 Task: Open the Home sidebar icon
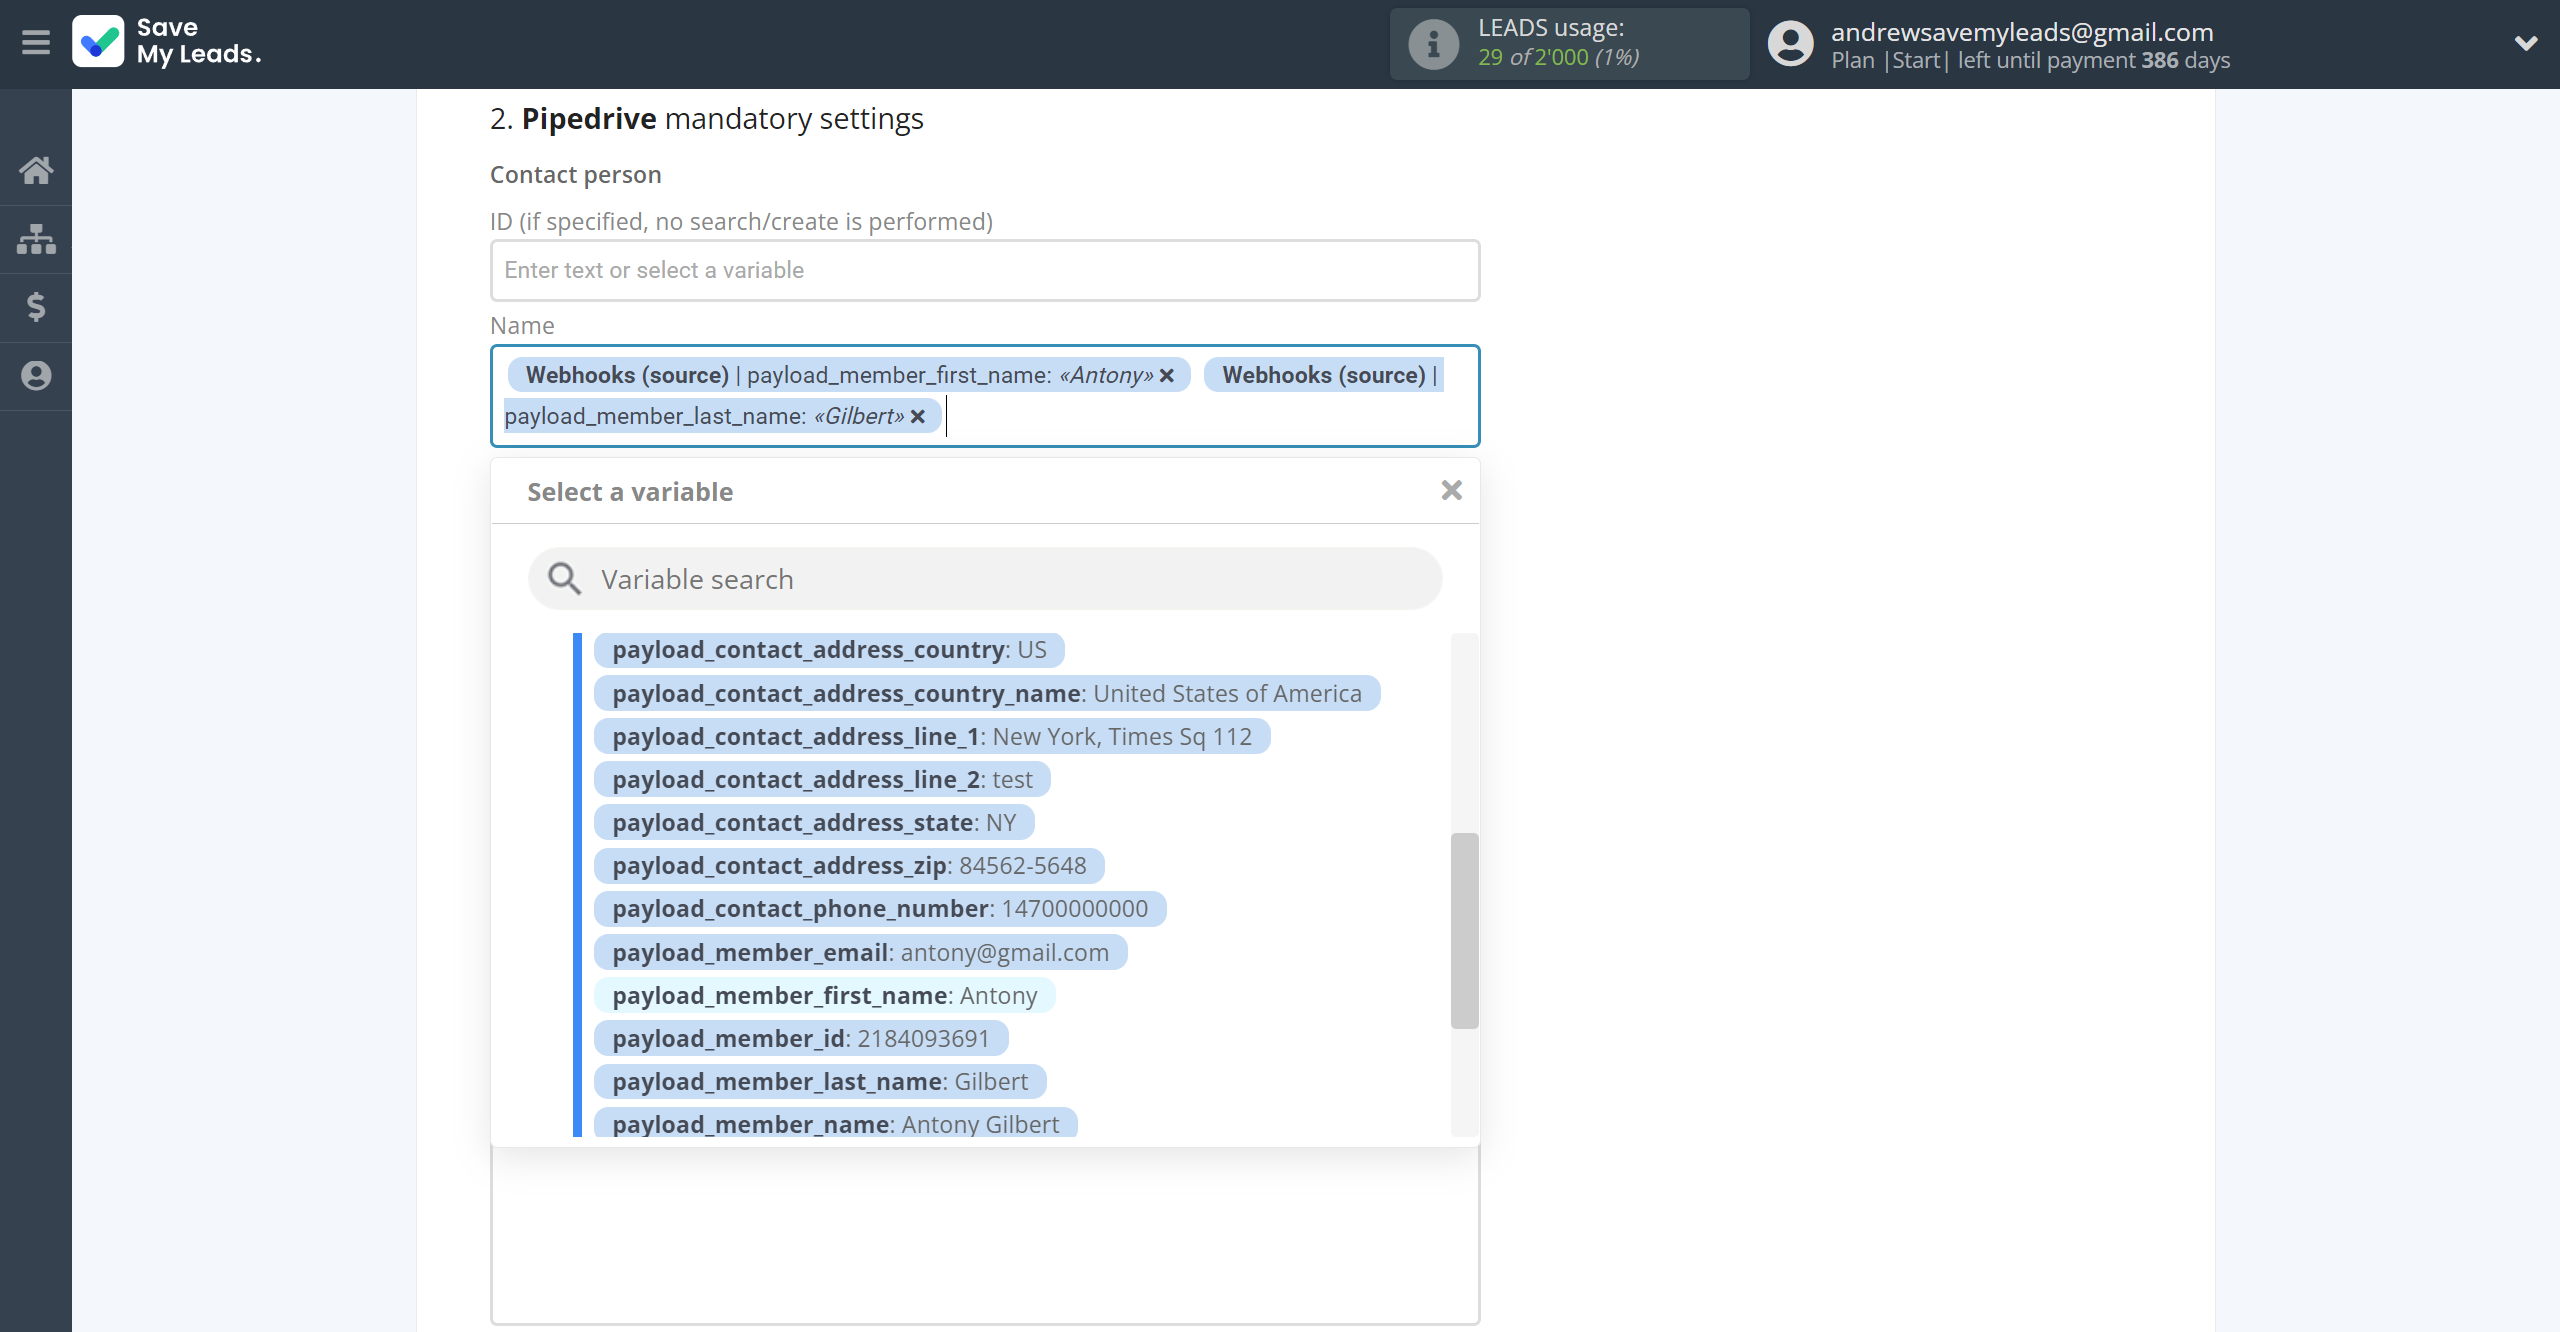pyautogui.click(x=36, y=170)
